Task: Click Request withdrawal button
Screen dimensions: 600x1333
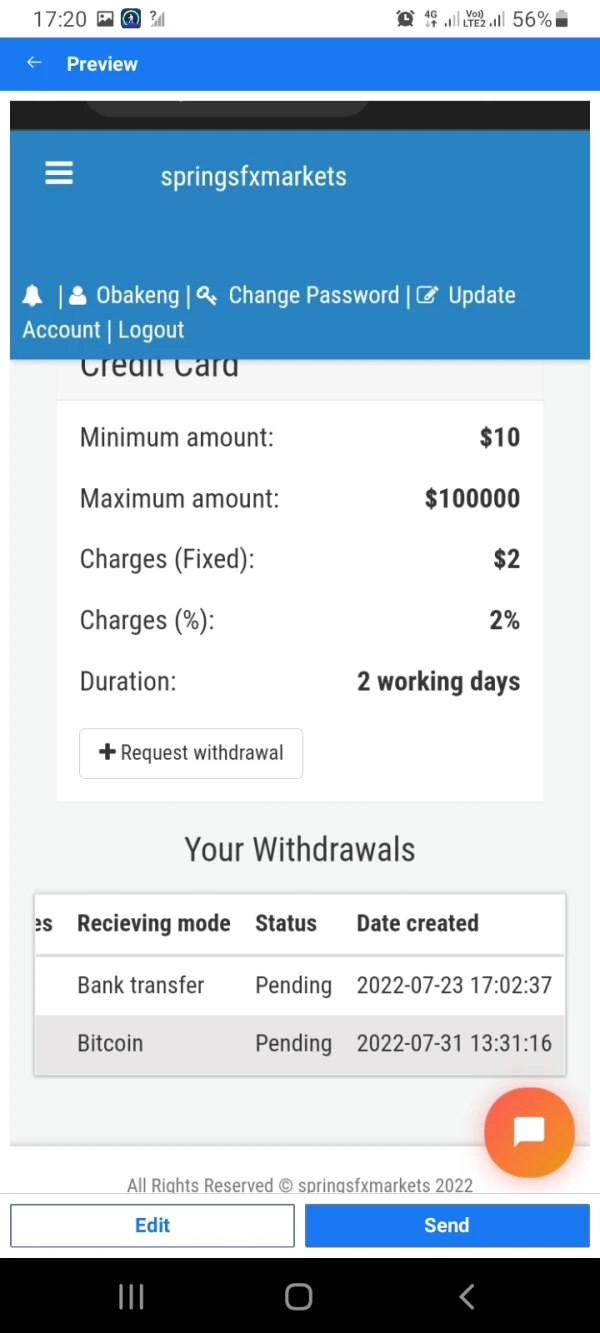Action: (191, 753)
